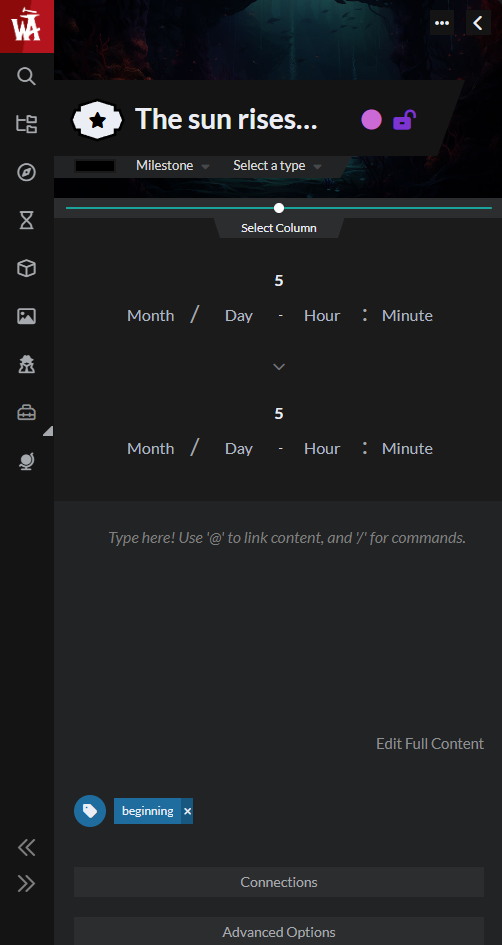Image resolution: width=502 pixels, height=945 pixels.
Task: Pick the pink circle color swatch
Action: (x=371, y=119)
